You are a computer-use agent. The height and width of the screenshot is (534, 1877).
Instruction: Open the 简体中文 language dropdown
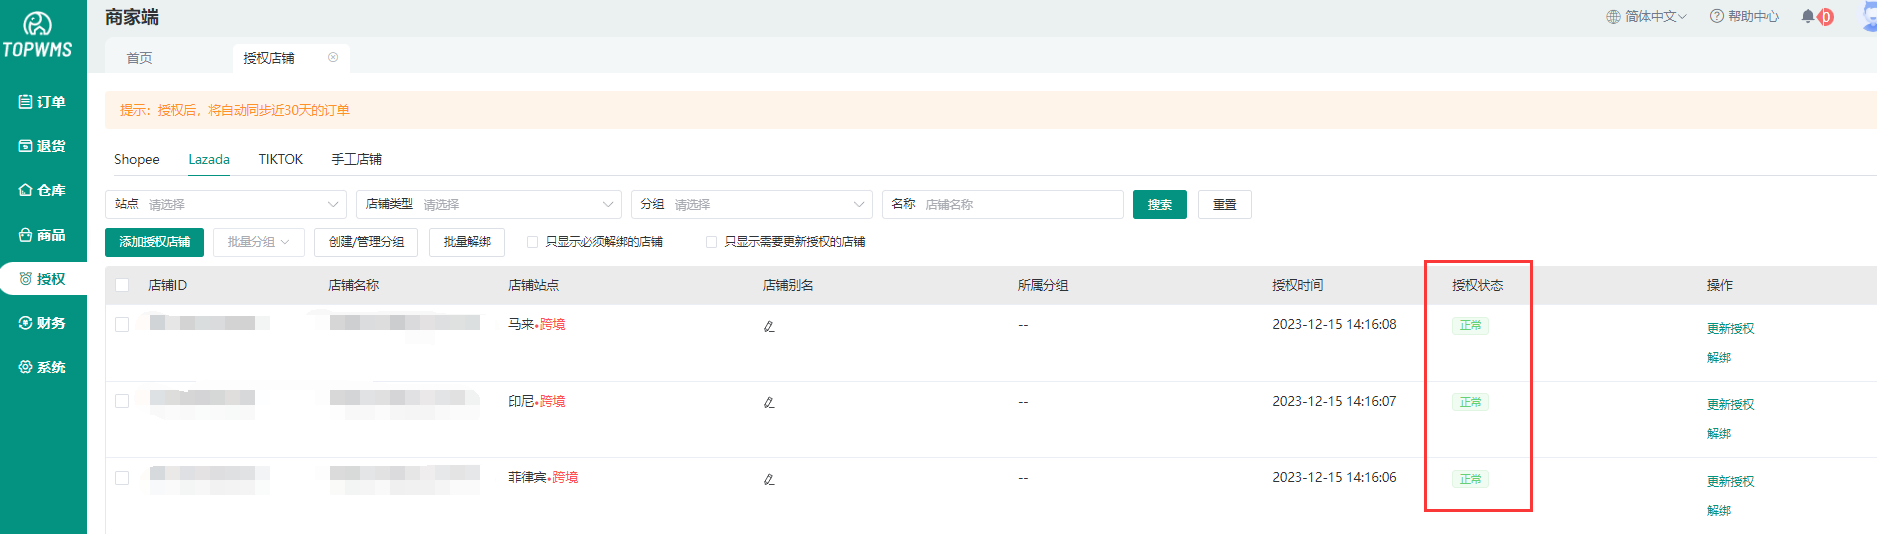click(1646, 16)
